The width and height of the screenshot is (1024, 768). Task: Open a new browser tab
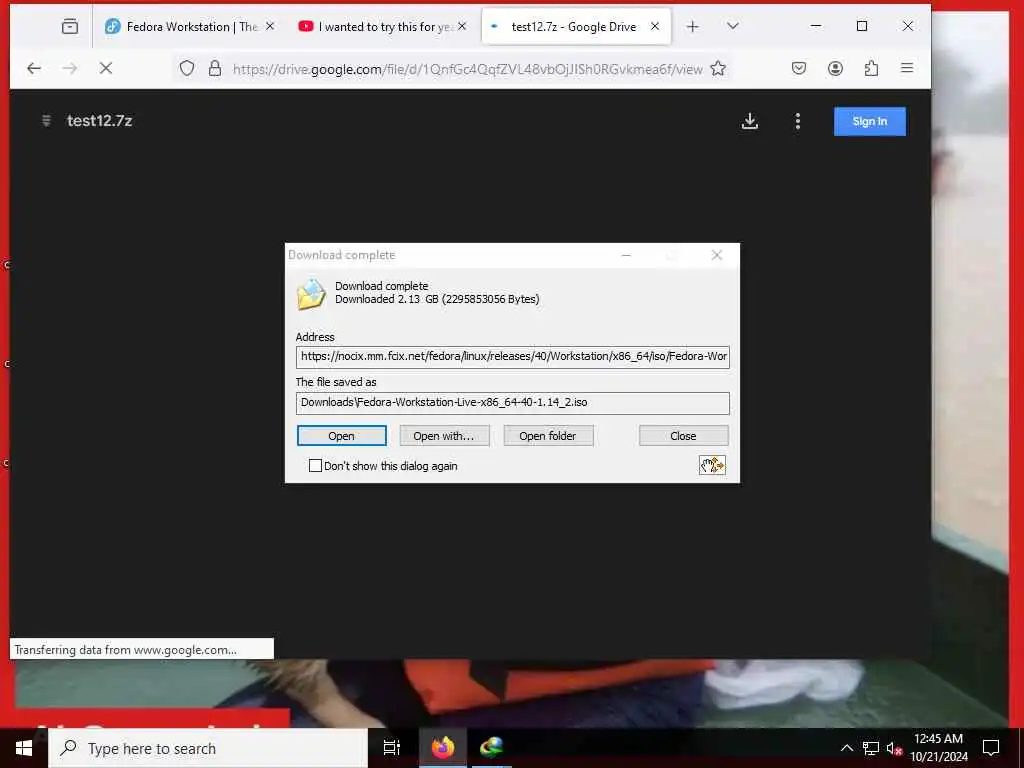[693, 26]
